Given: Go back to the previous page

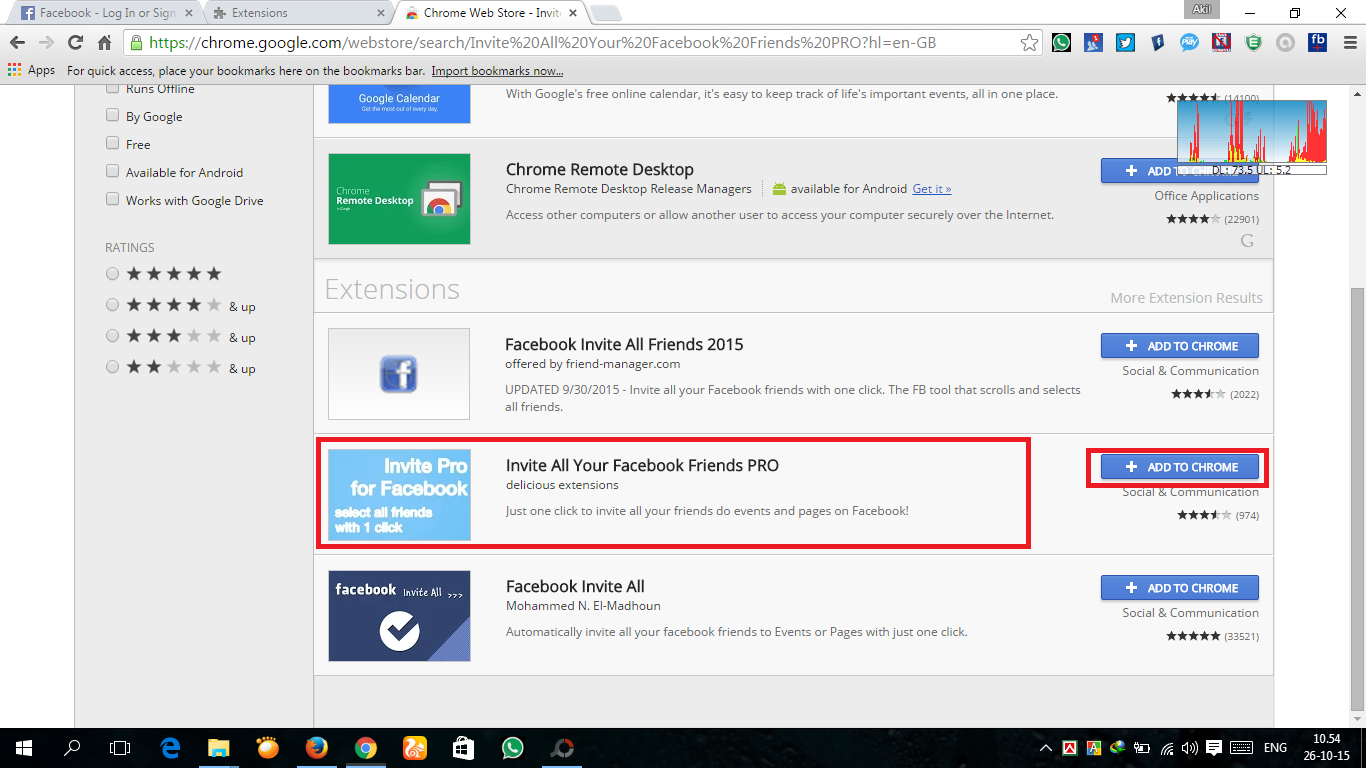Looking at the screenshot, I should pos(17,43).
